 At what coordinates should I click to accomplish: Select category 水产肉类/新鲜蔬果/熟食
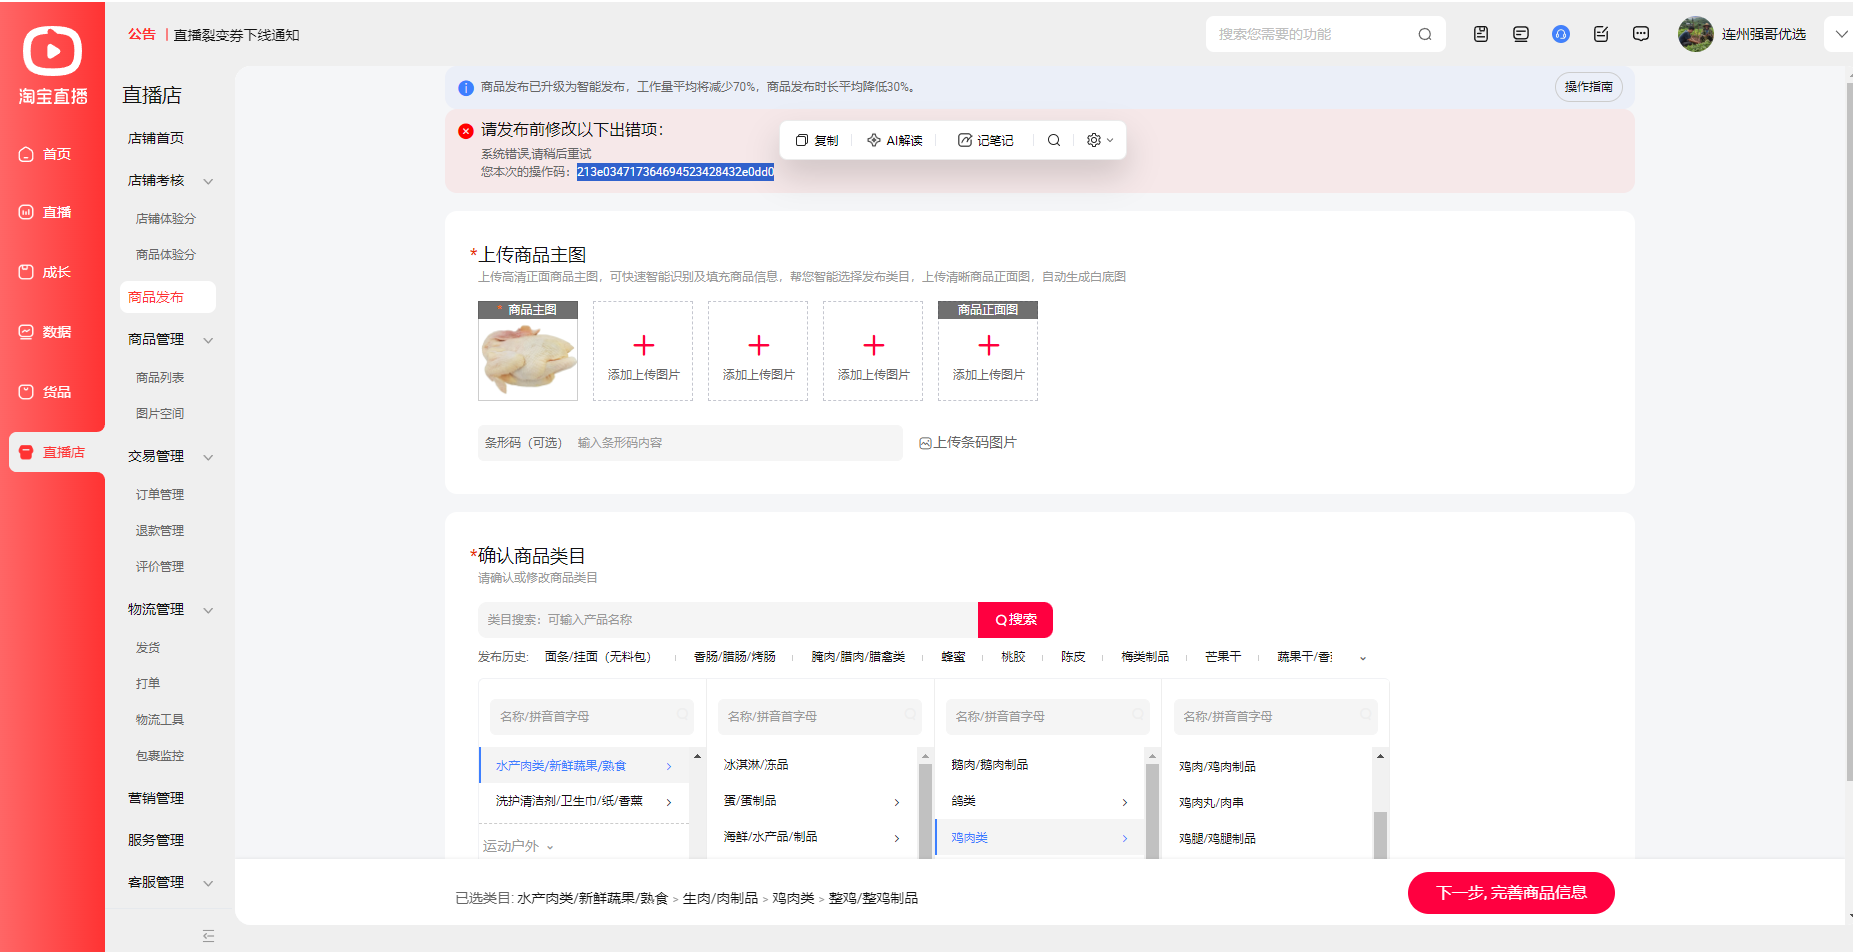tap(584, 765)
